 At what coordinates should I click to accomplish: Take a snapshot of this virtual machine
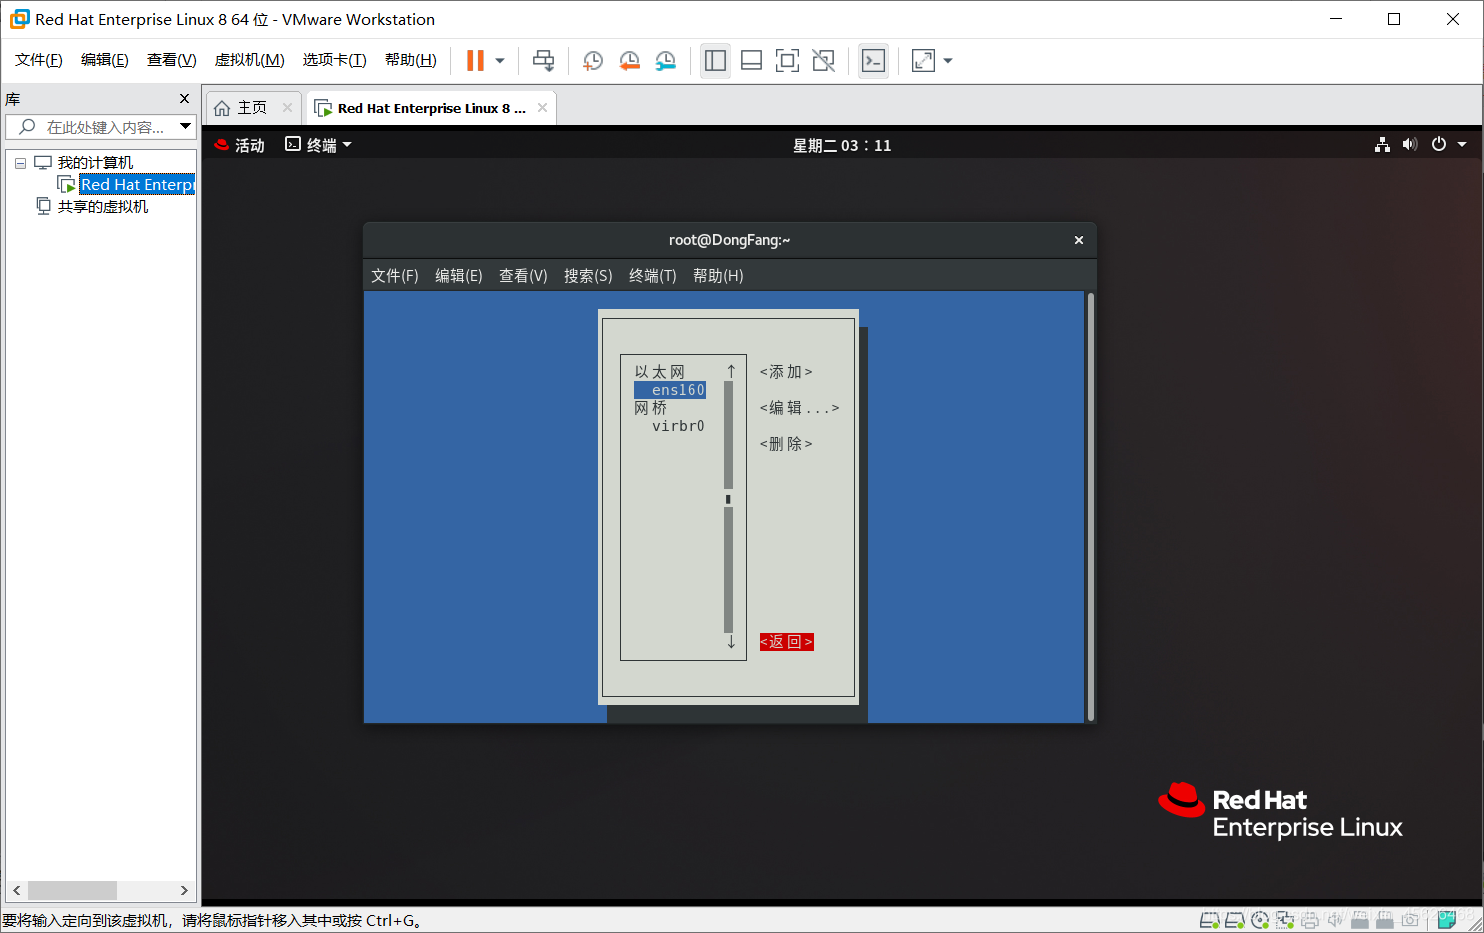point(592,60)
